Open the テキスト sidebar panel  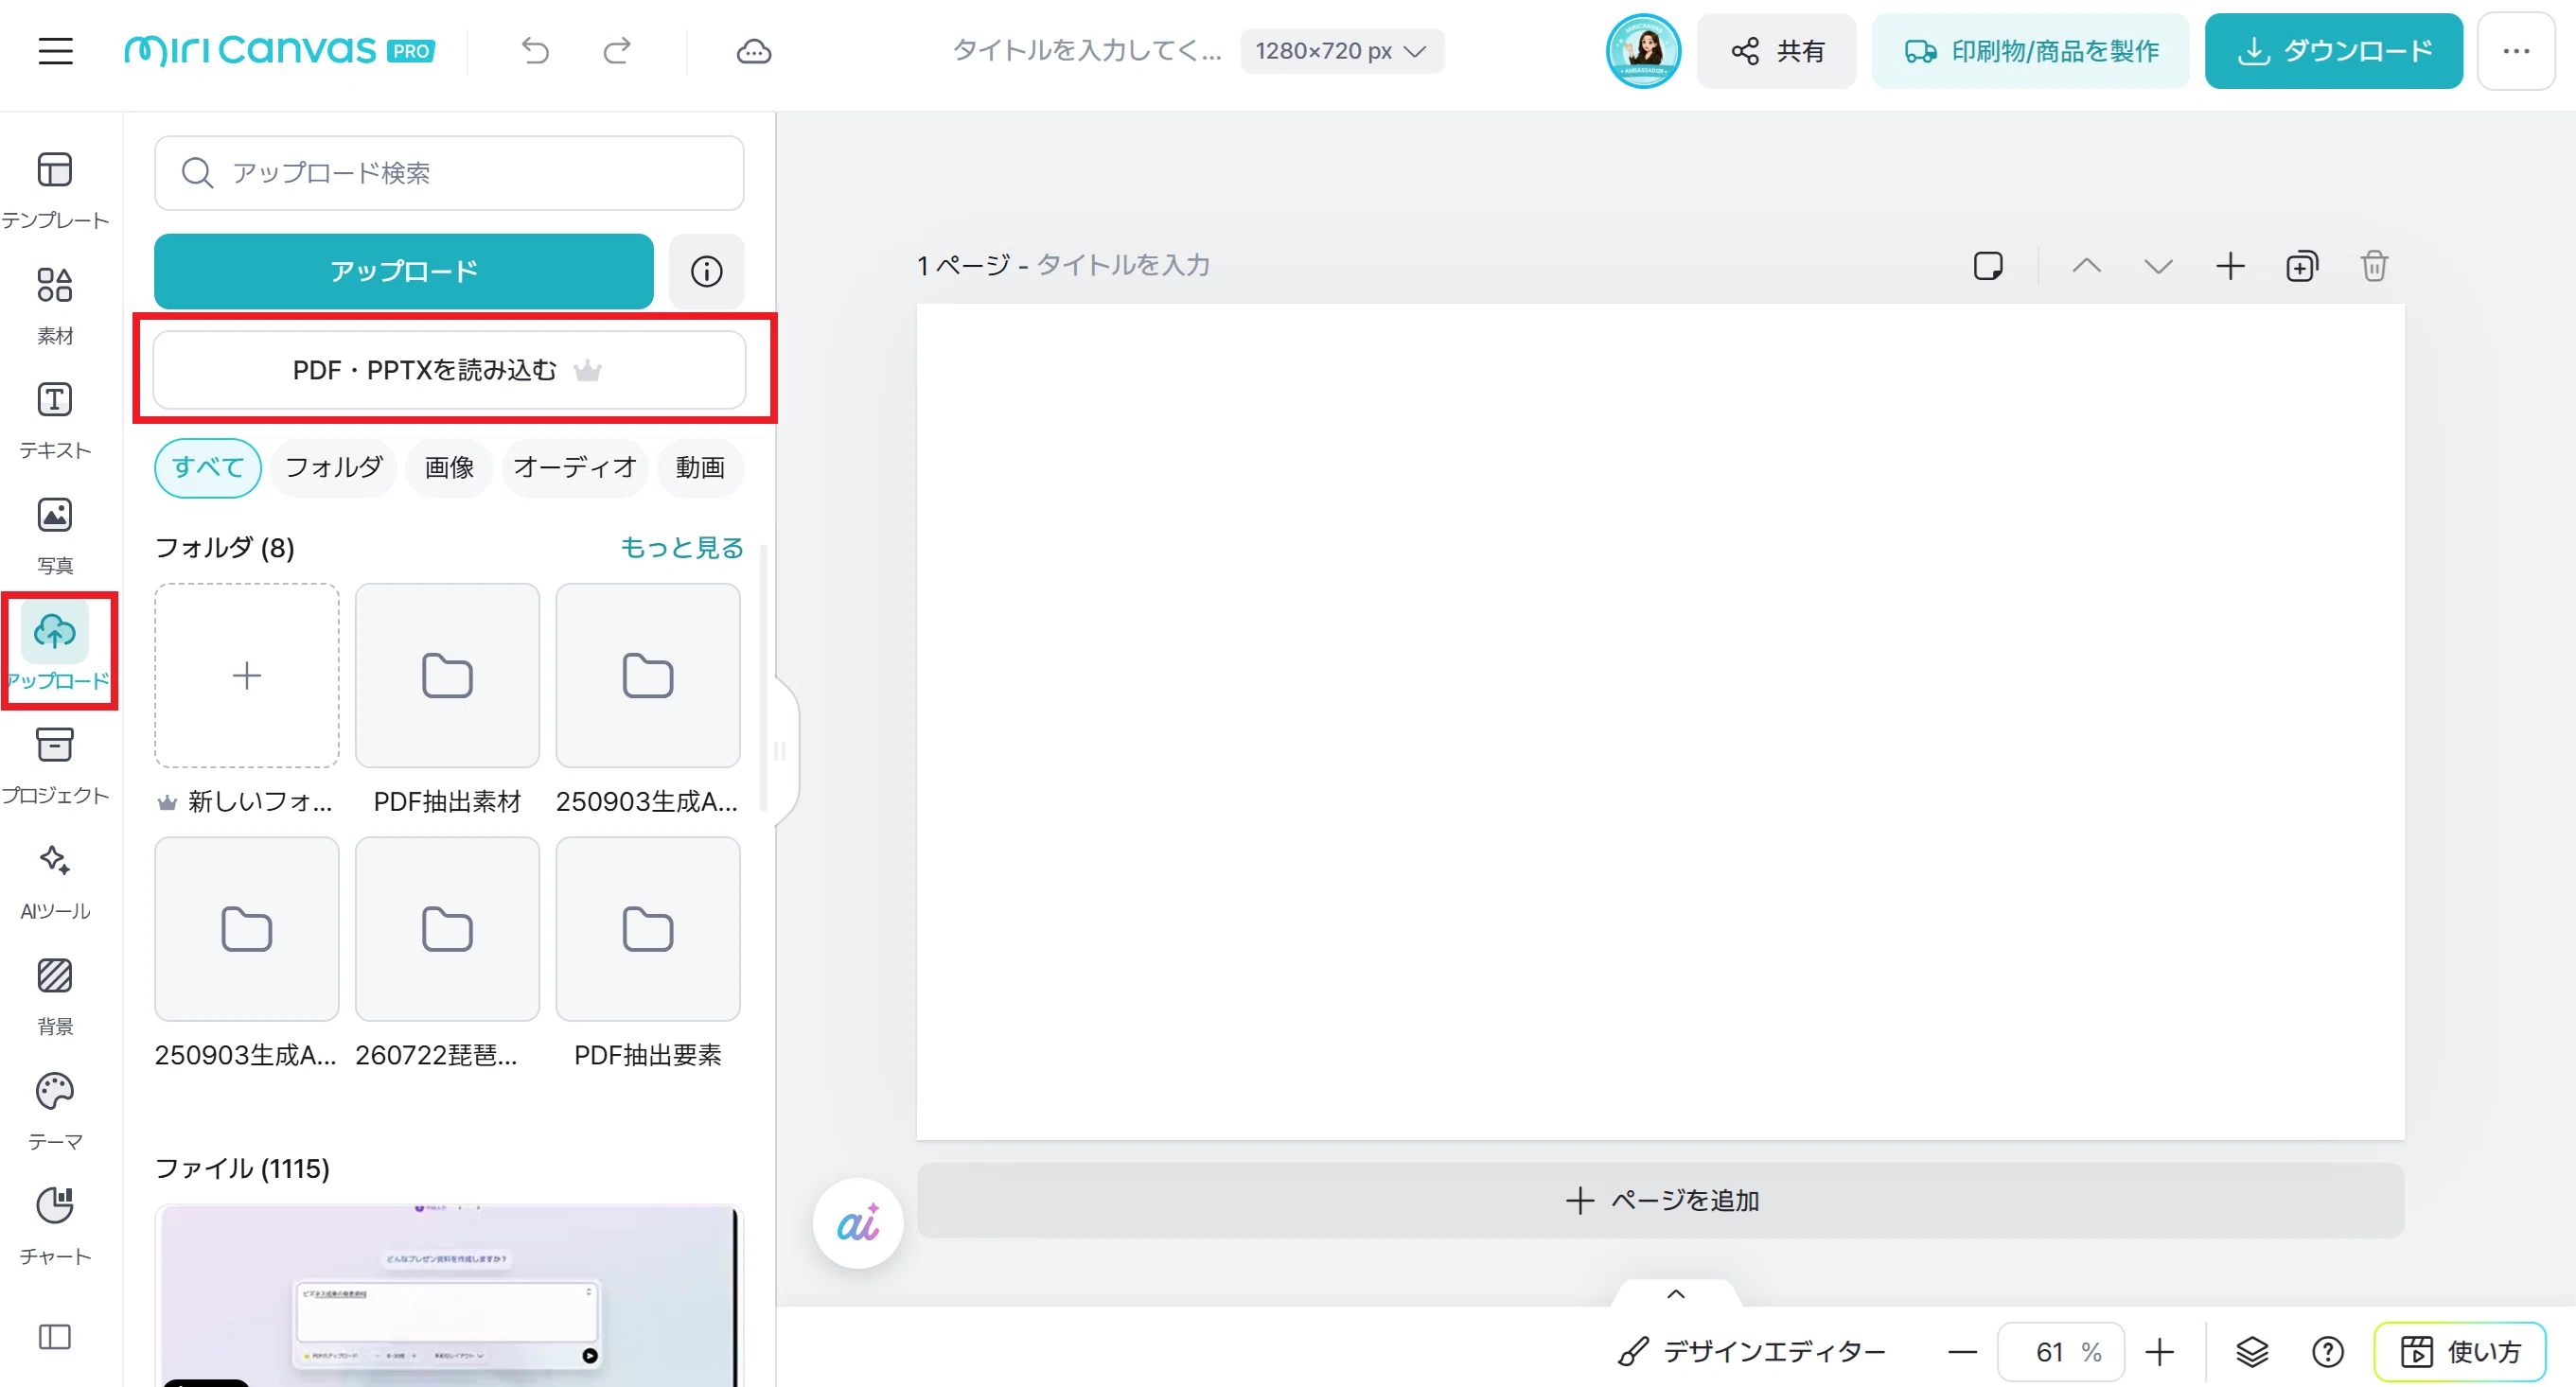coord(55,420)
